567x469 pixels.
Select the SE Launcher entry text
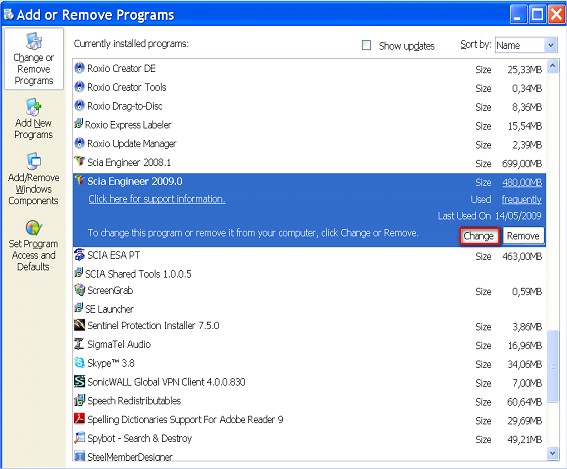tap(109, 309)
